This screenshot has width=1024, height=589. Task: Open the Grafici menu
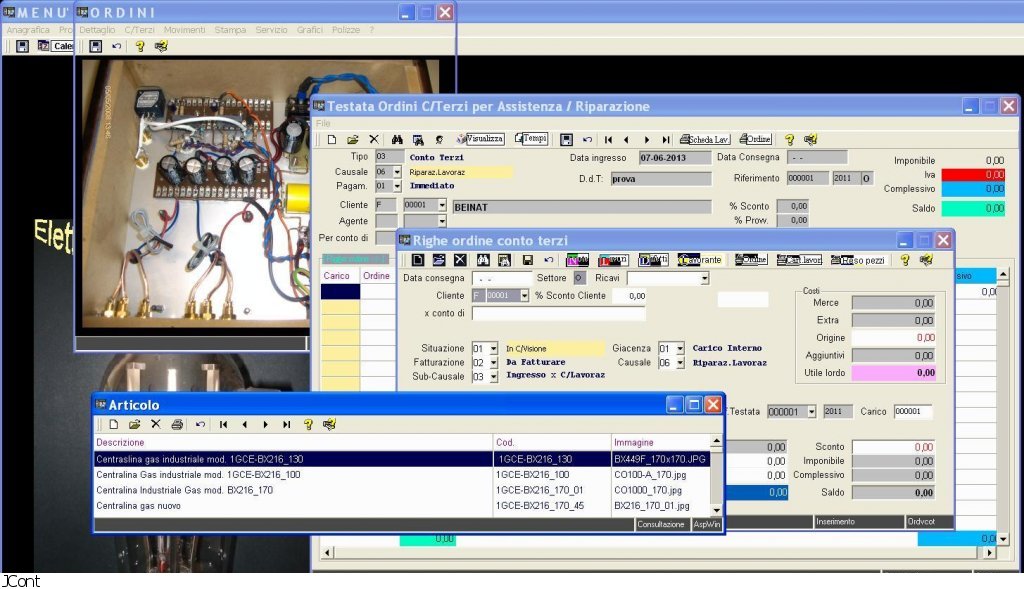pyautogui.click(x=309, y=30)
